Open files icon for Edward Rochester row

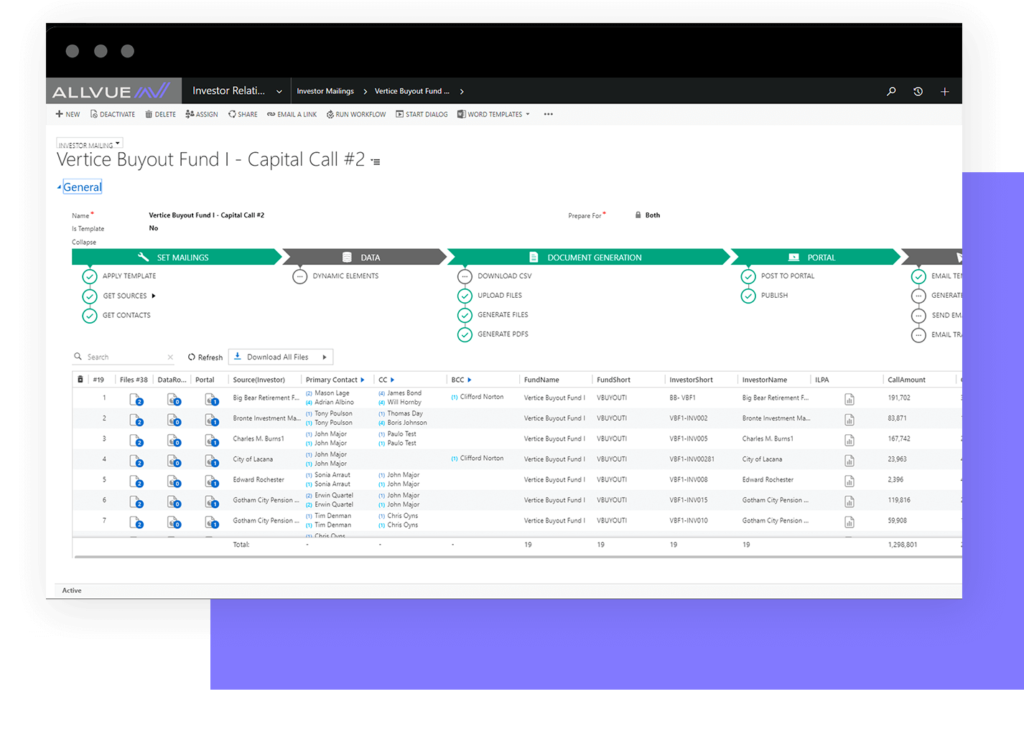pos(136,482)
